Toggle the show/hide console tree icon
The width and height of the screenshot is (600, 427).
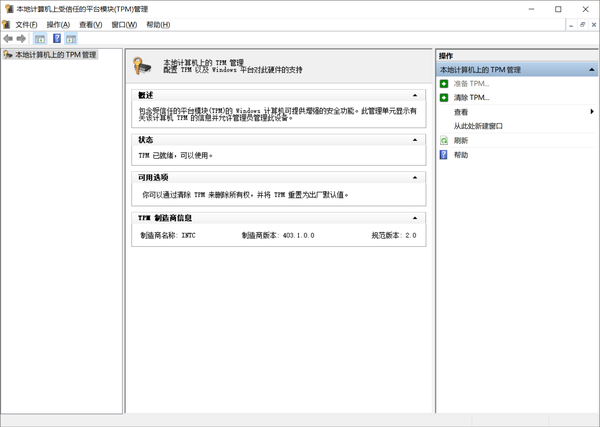click(x=40, y=39)
